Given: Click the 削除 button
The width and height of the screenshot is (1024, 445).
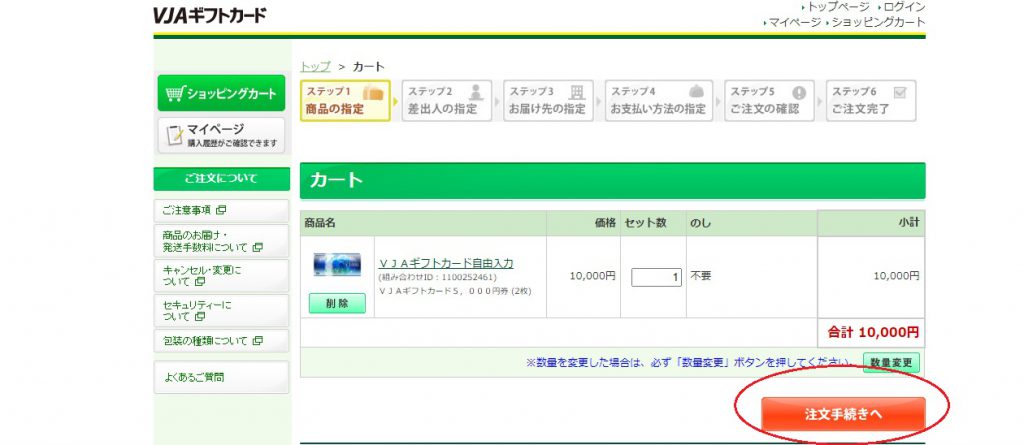Looking at the screenshot, I should tap(337, 303).
